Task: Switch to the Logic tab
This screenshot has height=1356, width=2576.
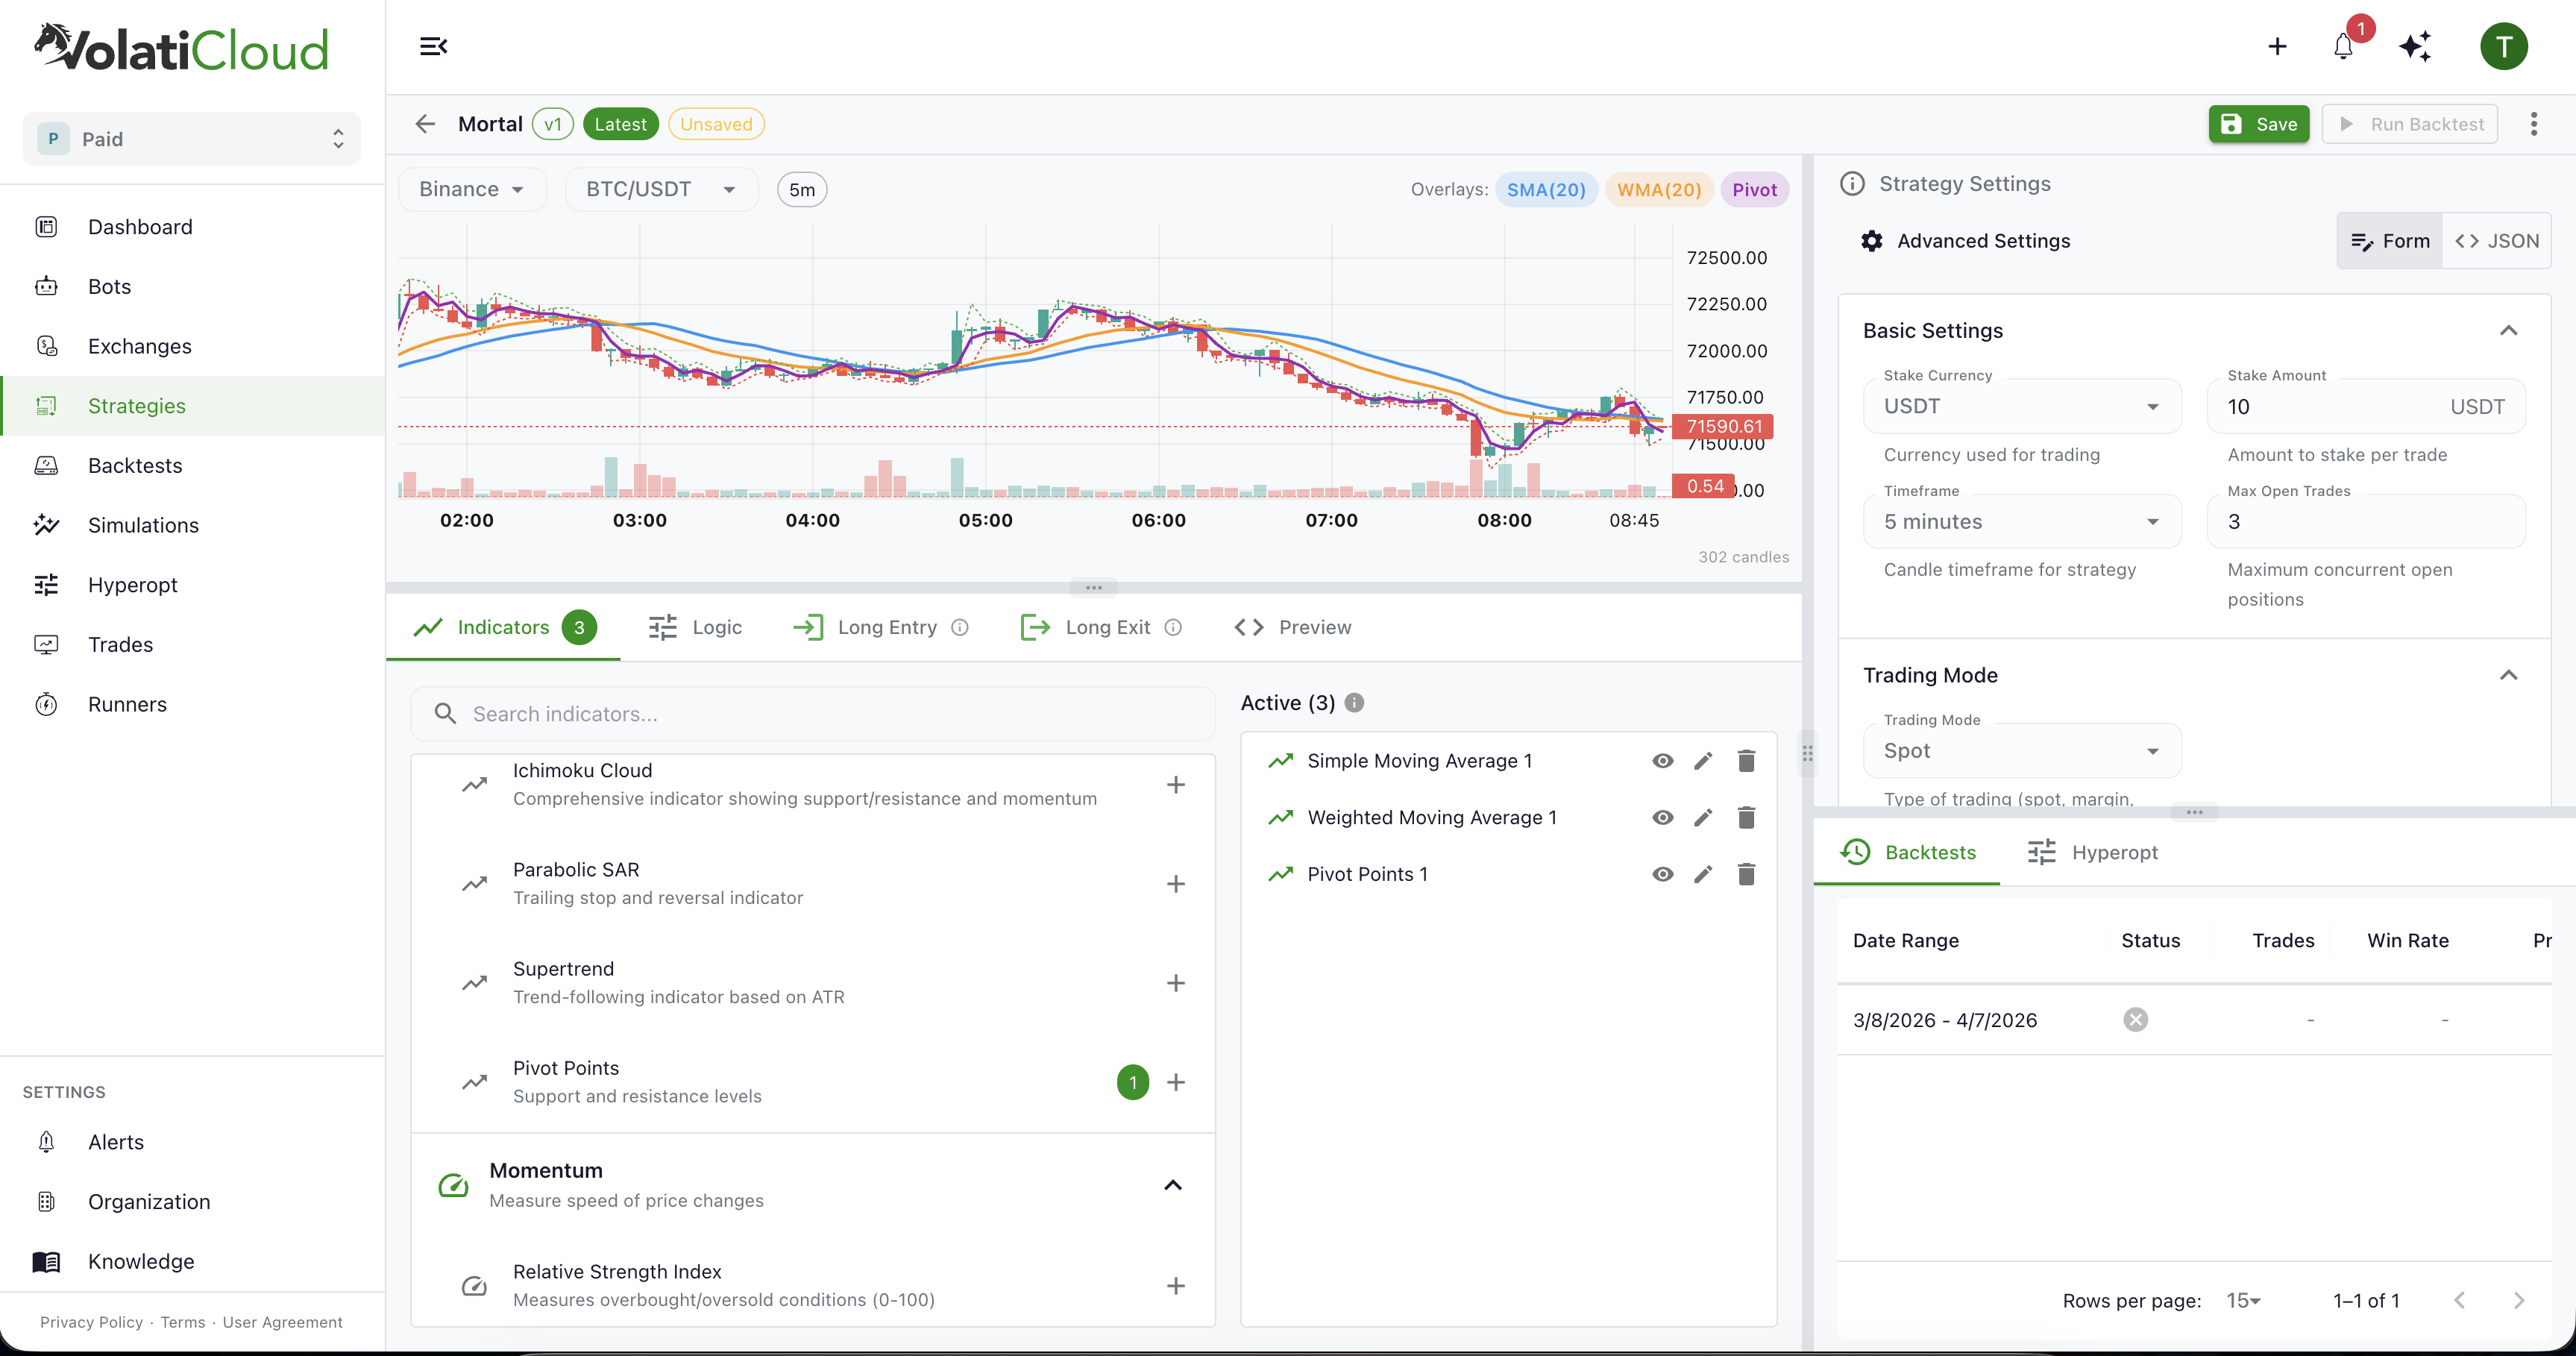Action: click(x=694, y=627)
